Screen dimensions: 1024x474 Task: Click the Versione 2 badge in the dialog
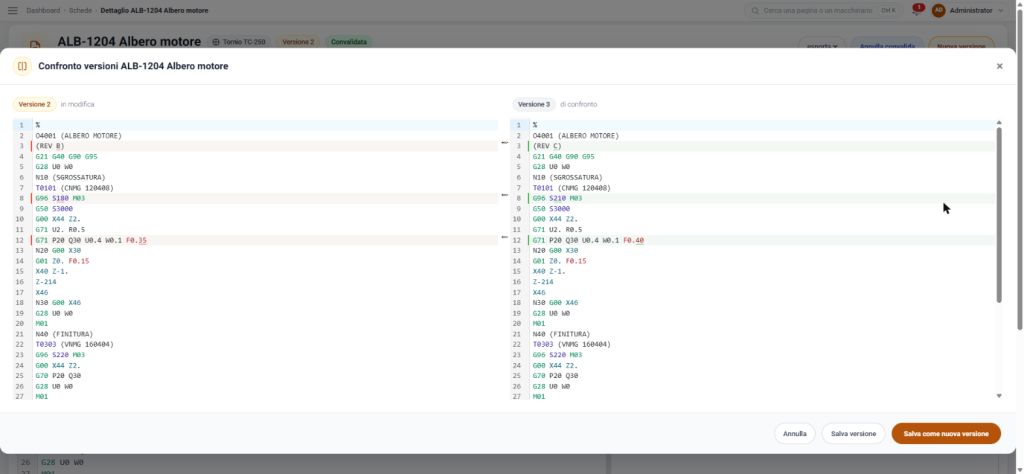(x=34, y=104)
